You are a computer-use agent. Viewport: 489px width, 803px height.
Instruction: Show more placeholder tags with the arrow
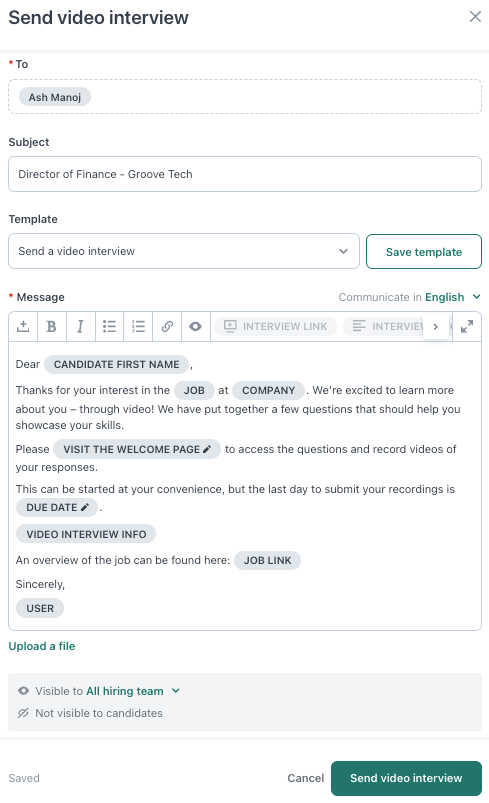coord(436,326)
